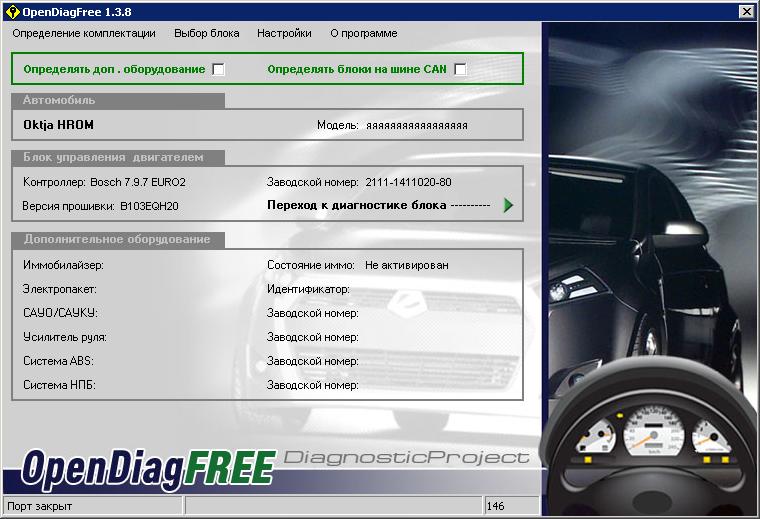
Task: Close the OpenDiagFree window
Action: (746, 12)
